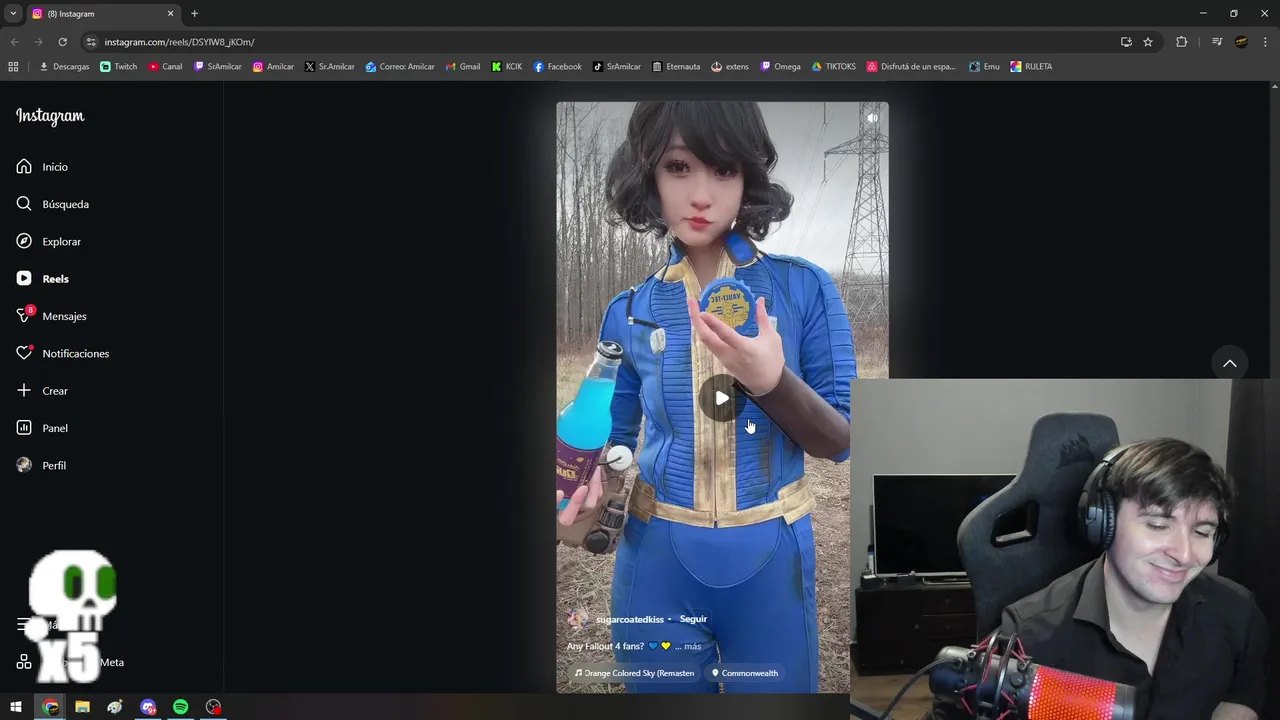Play the paused reel video

coord(721,398)
